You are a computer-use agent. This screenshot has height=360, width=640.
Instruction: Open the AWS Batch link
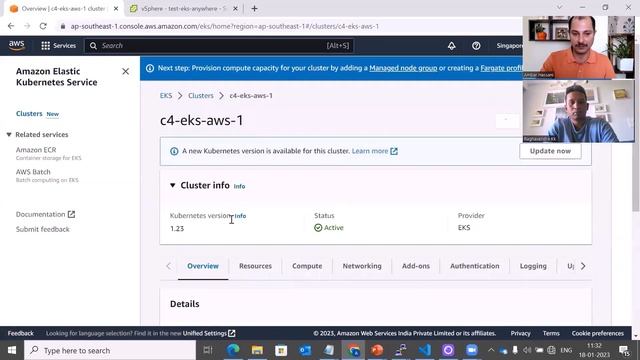tap(33, 172)
